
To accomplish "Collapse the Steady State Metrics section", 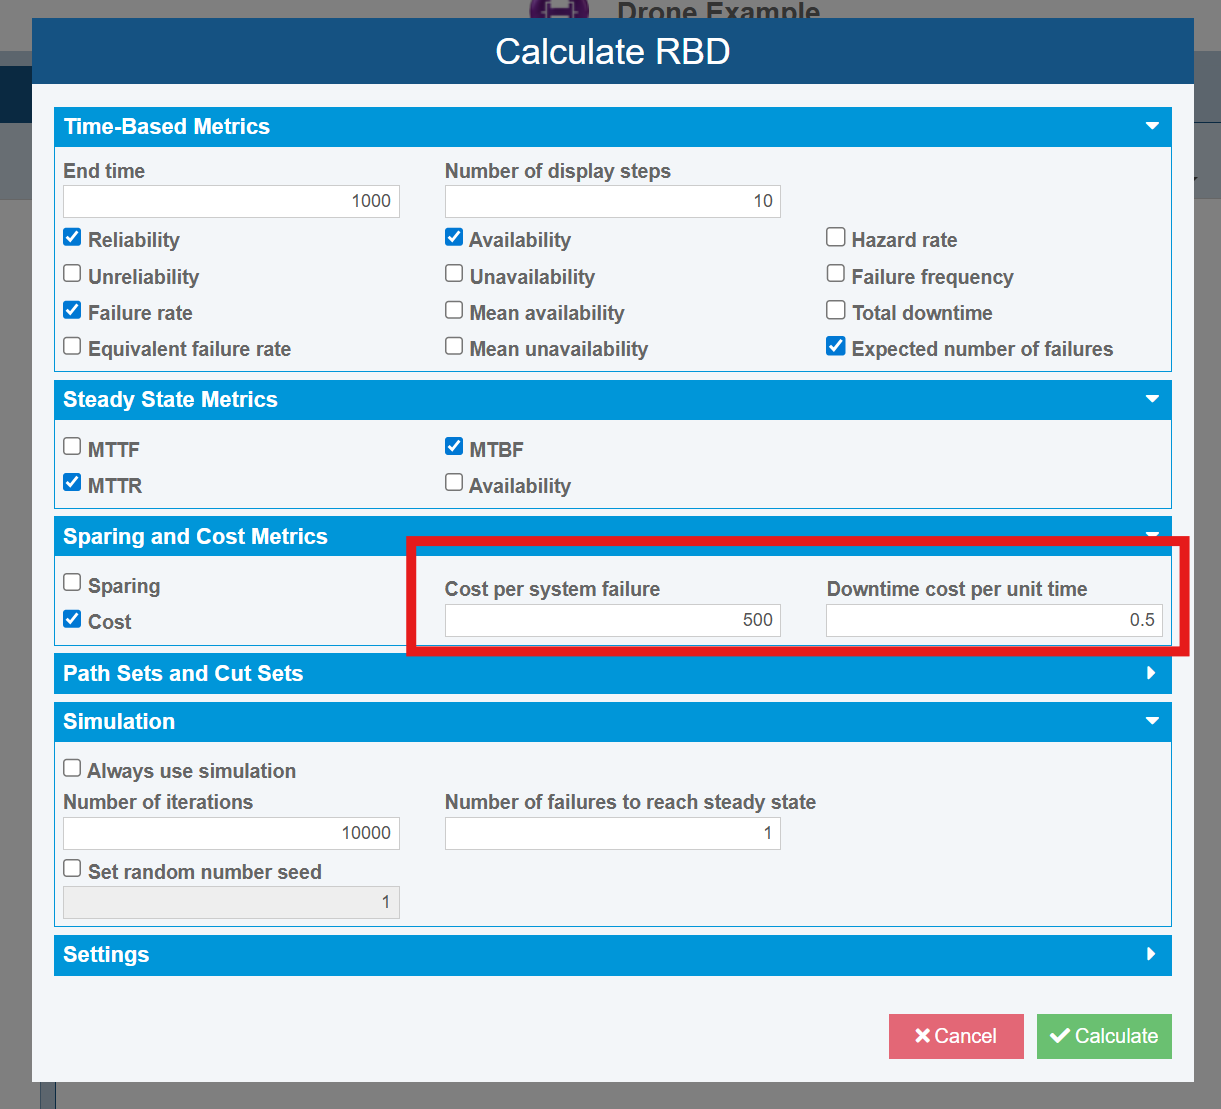I will [1152, 399].
